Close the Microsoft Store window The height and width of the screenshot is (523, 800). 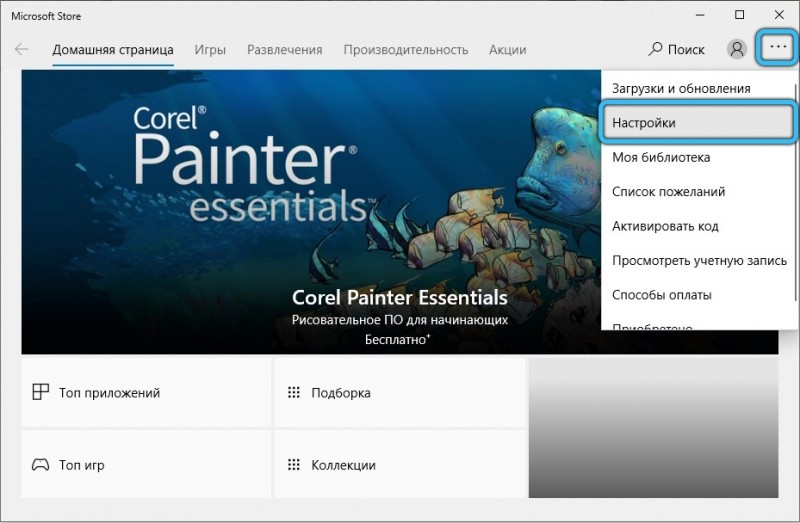(x=779, y=15)
